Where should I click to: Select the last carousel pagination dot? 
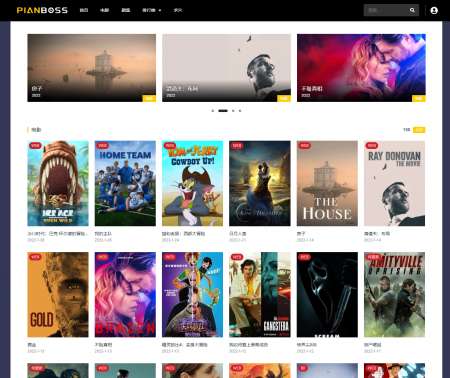(240, 111)
